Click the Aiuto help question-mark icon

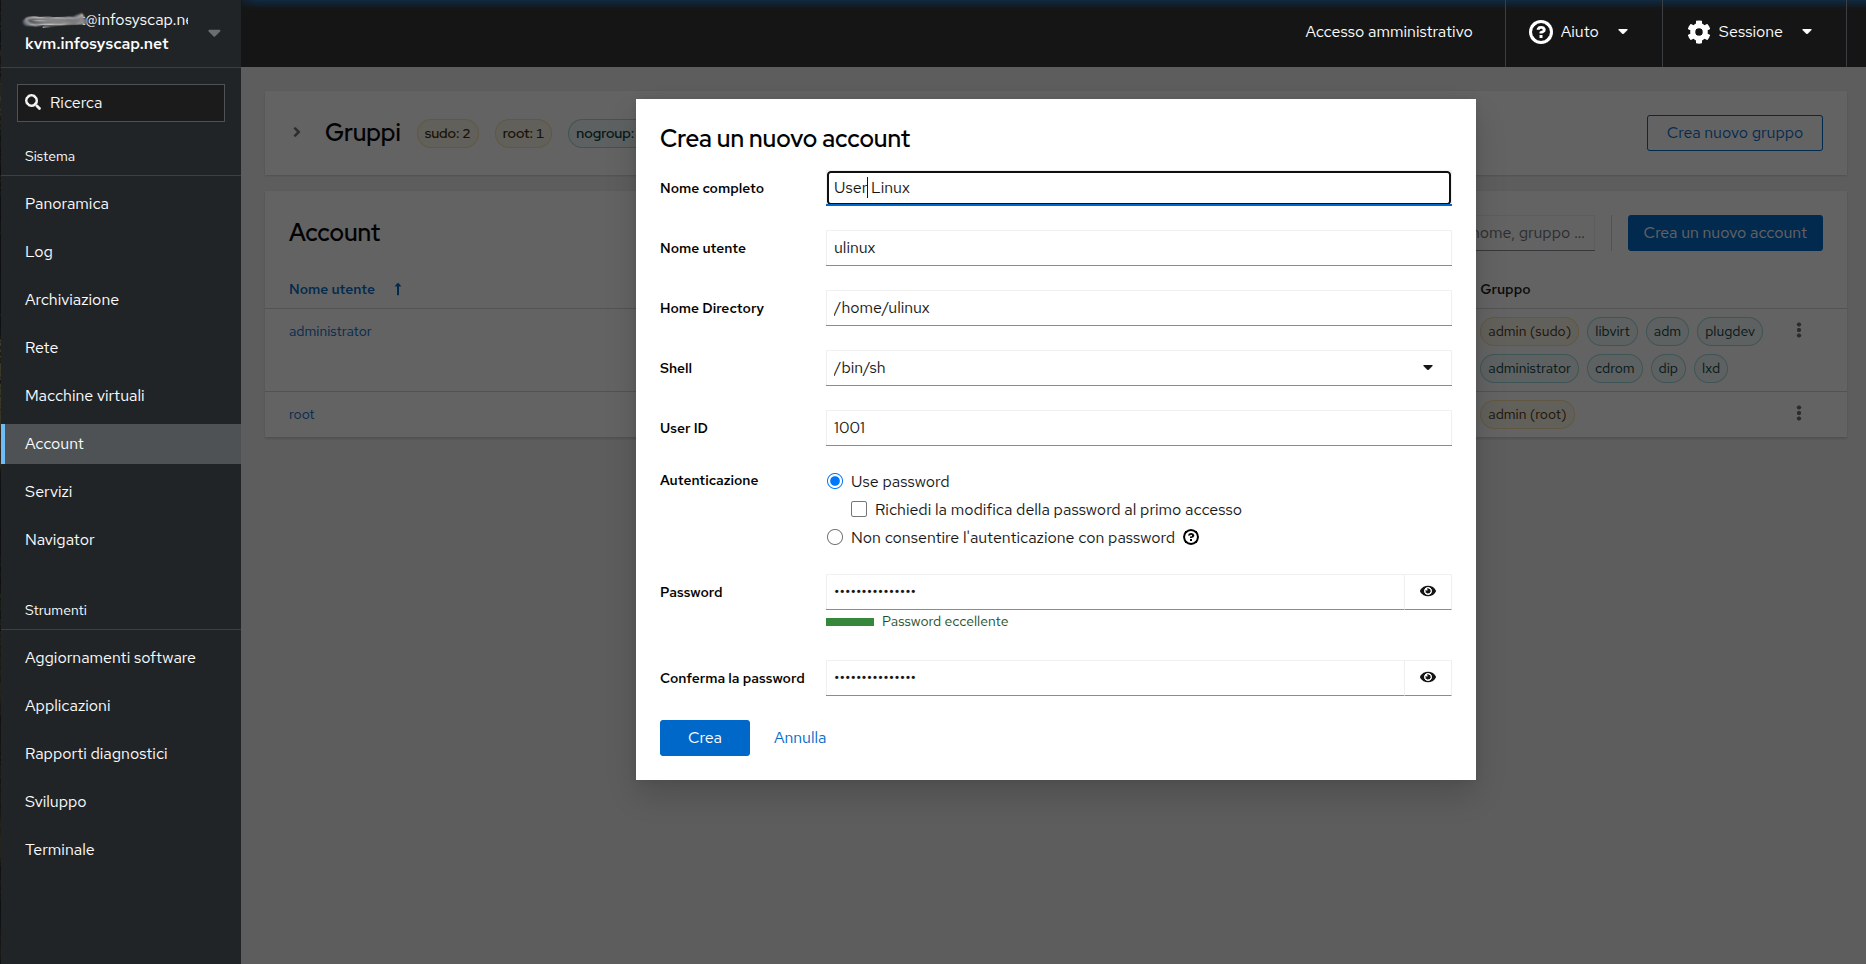pos(1540,32)
